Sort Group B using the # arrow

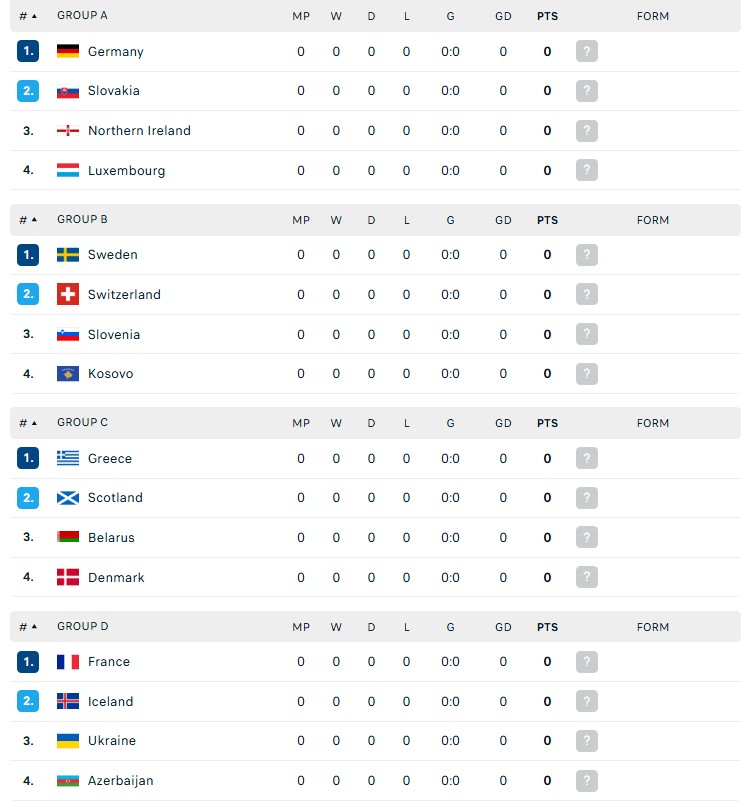(x=34, y=220)
